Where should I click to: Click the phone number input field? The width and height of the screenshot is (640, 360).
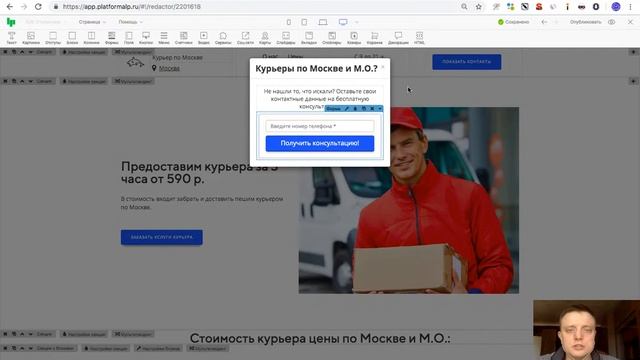[320, 126]
